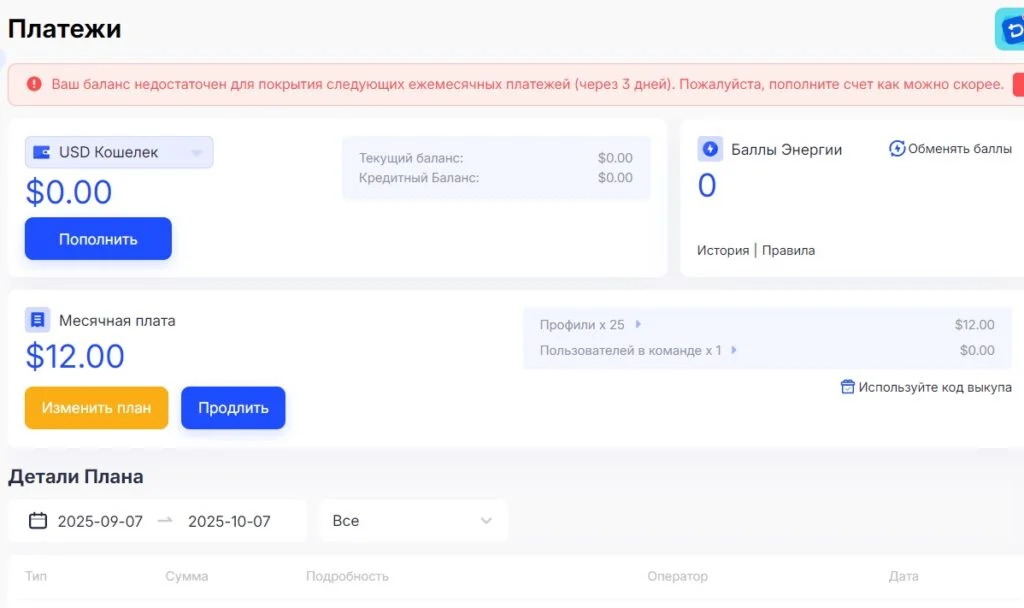
Task: Click the Тип column header
Action: click(36, 576)
